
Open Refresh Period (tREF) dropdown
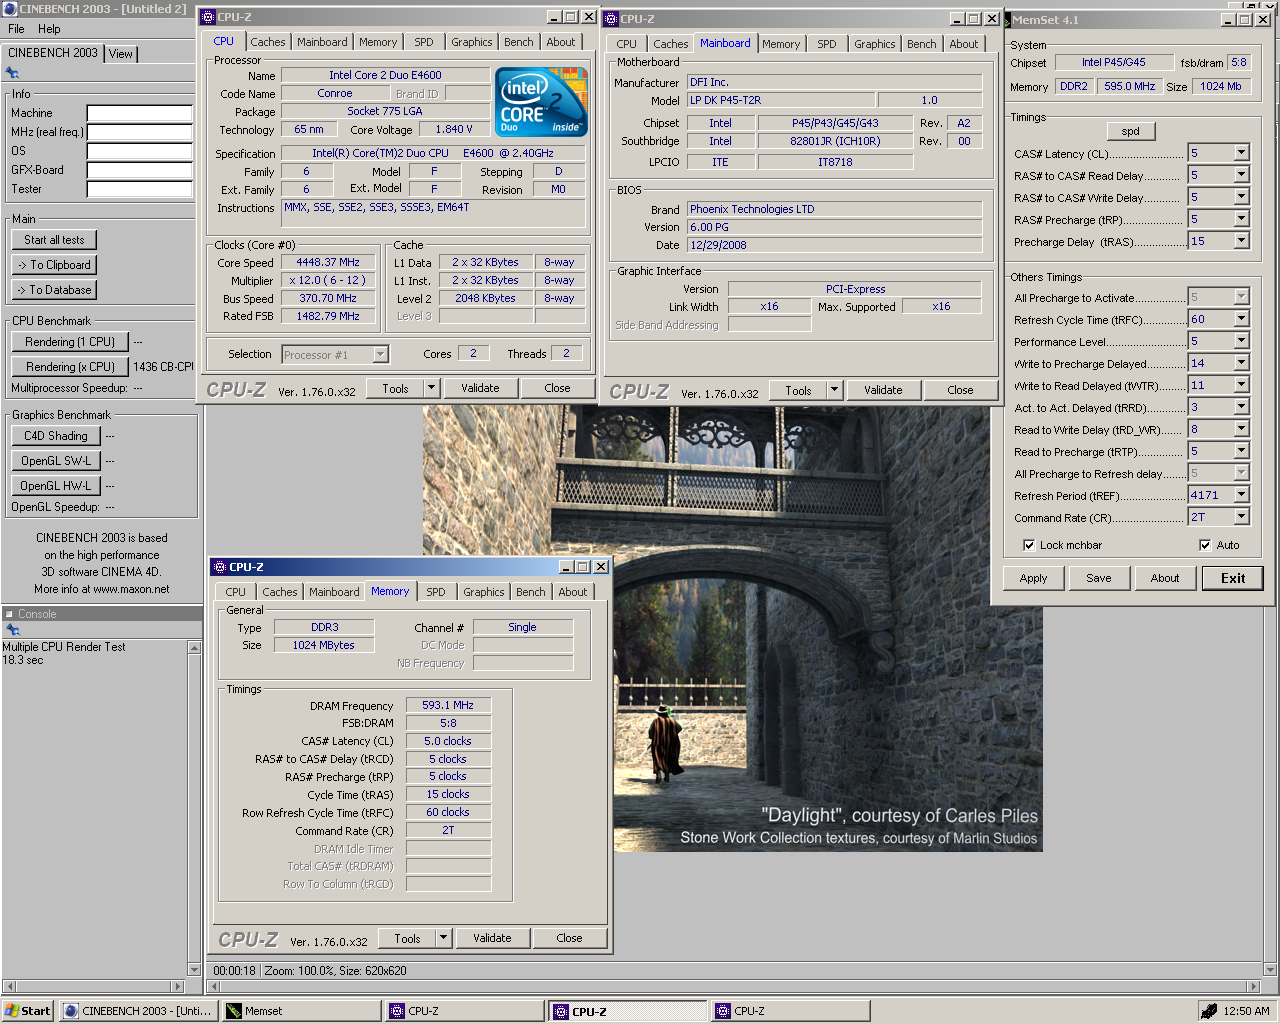[1241, 495]
